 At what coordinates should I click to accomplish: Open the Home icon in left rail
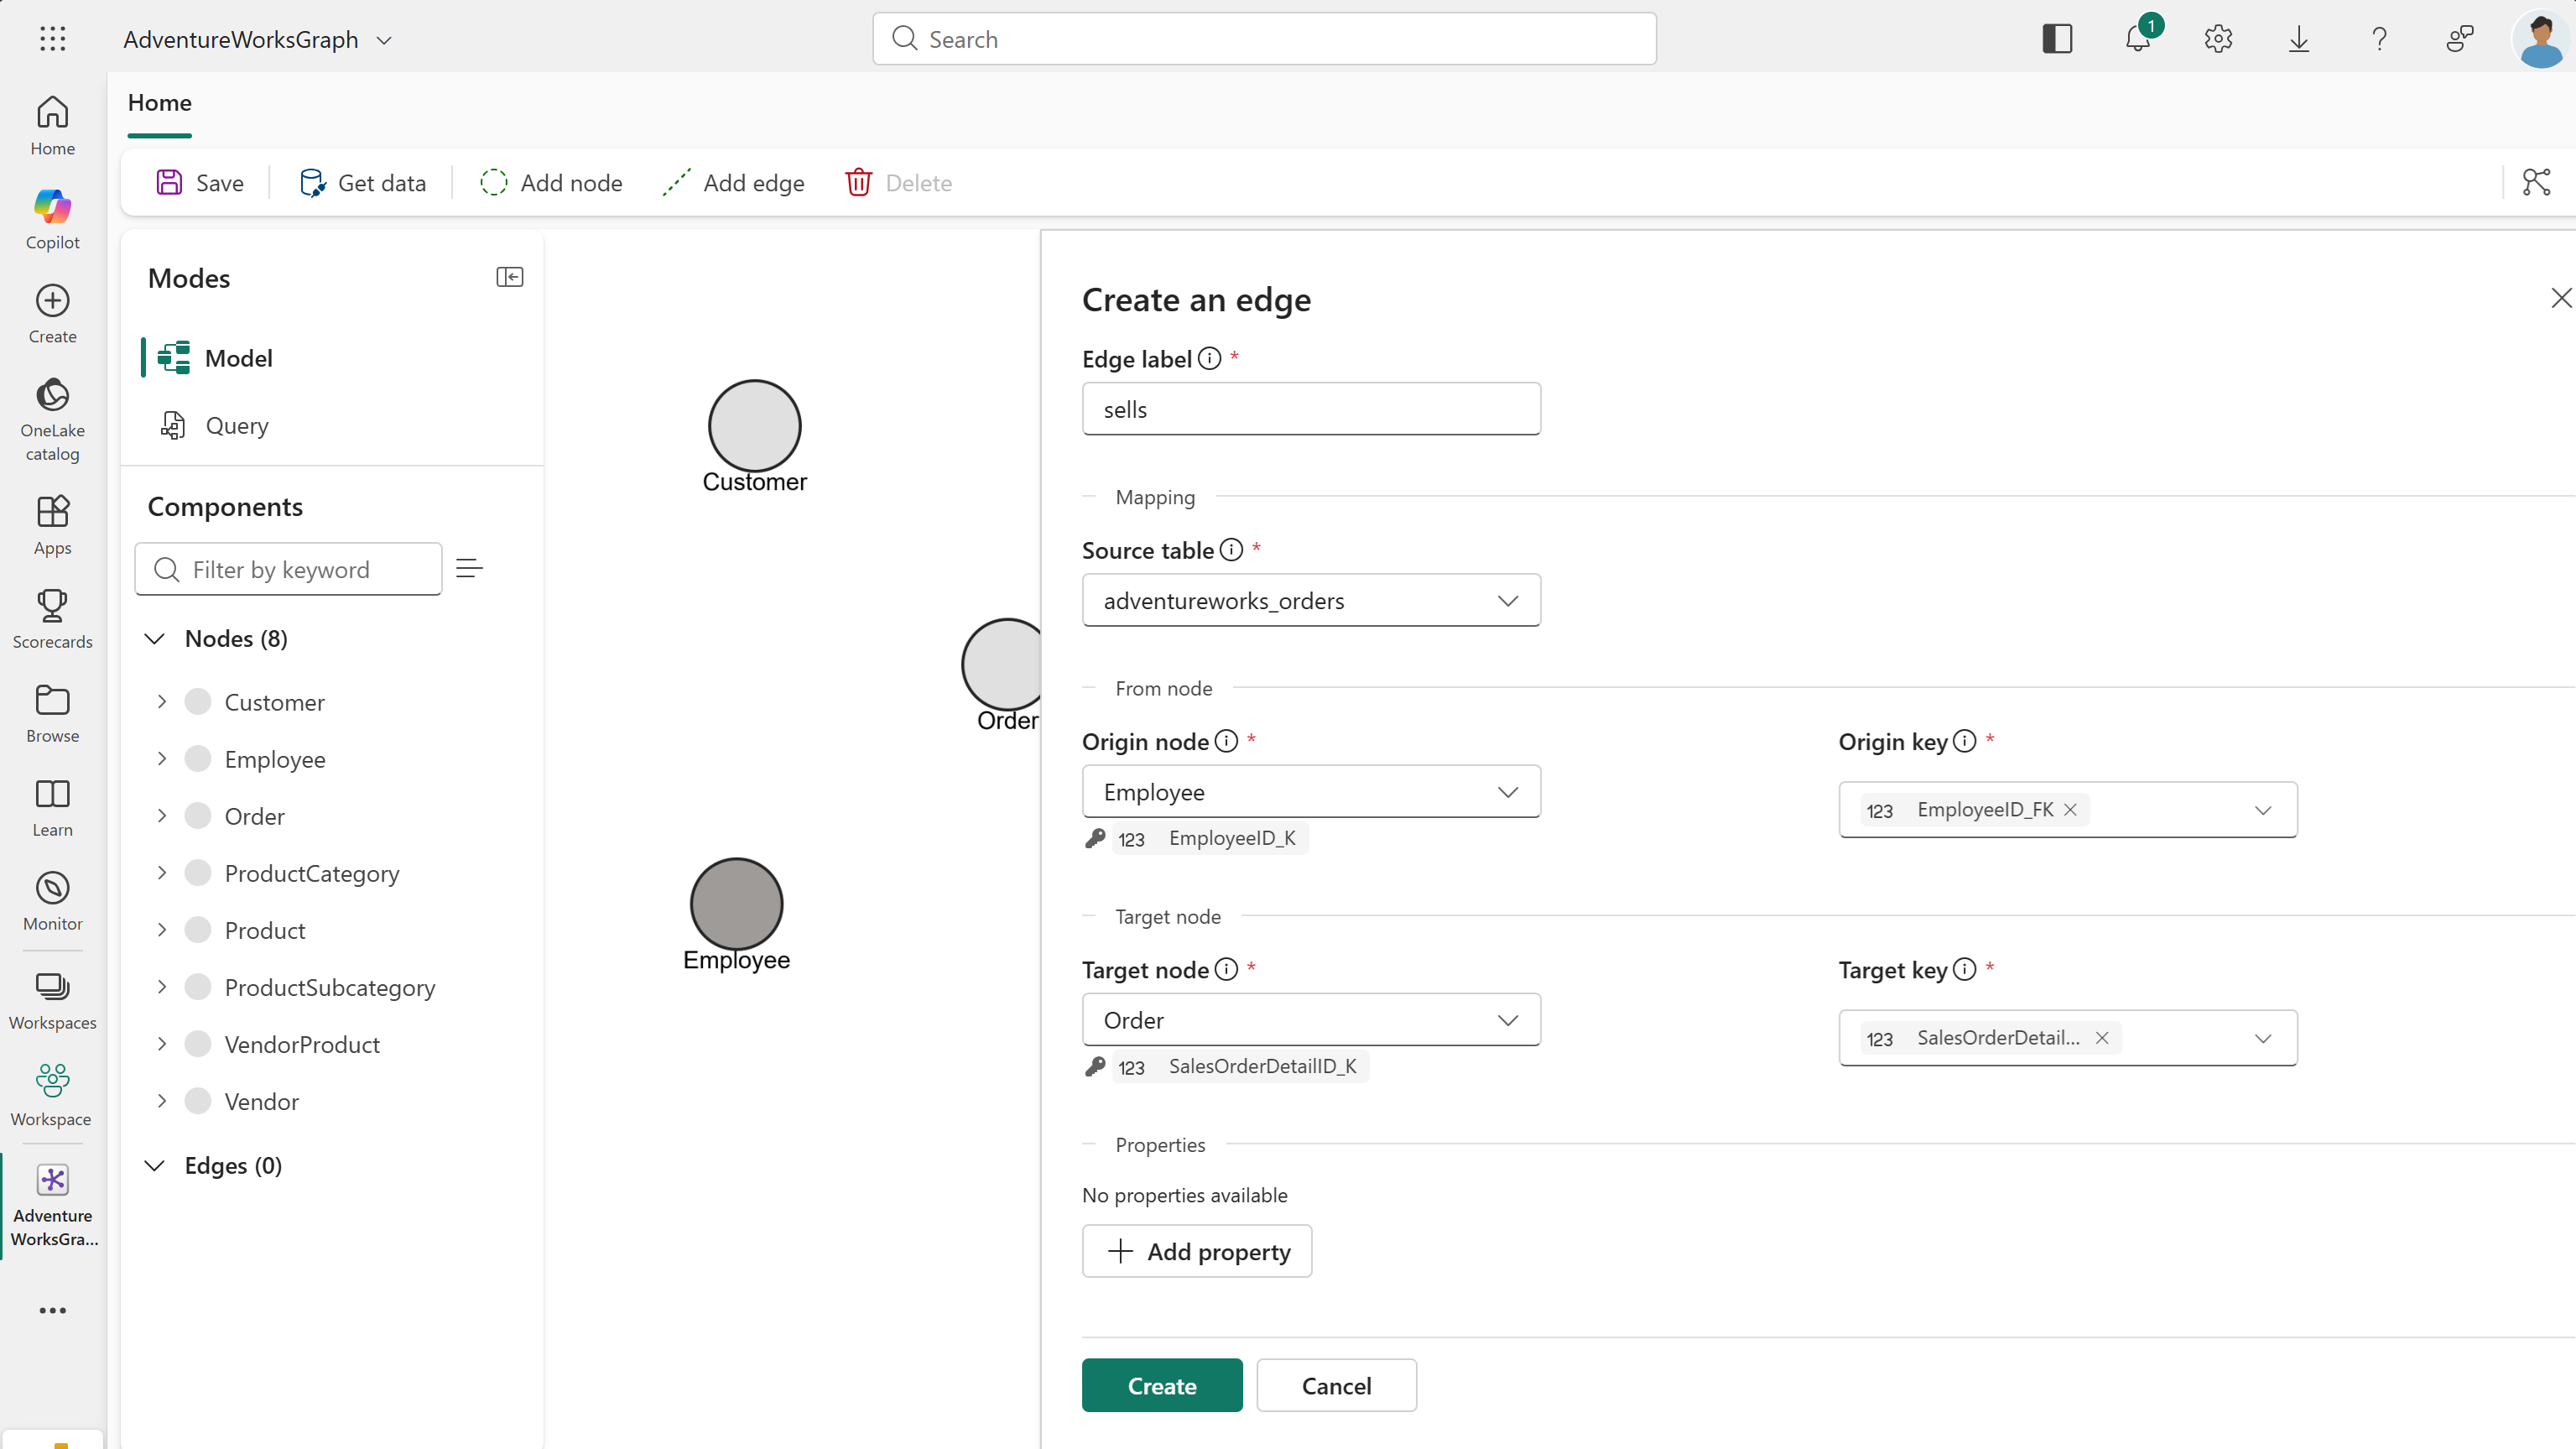(53, 126)
